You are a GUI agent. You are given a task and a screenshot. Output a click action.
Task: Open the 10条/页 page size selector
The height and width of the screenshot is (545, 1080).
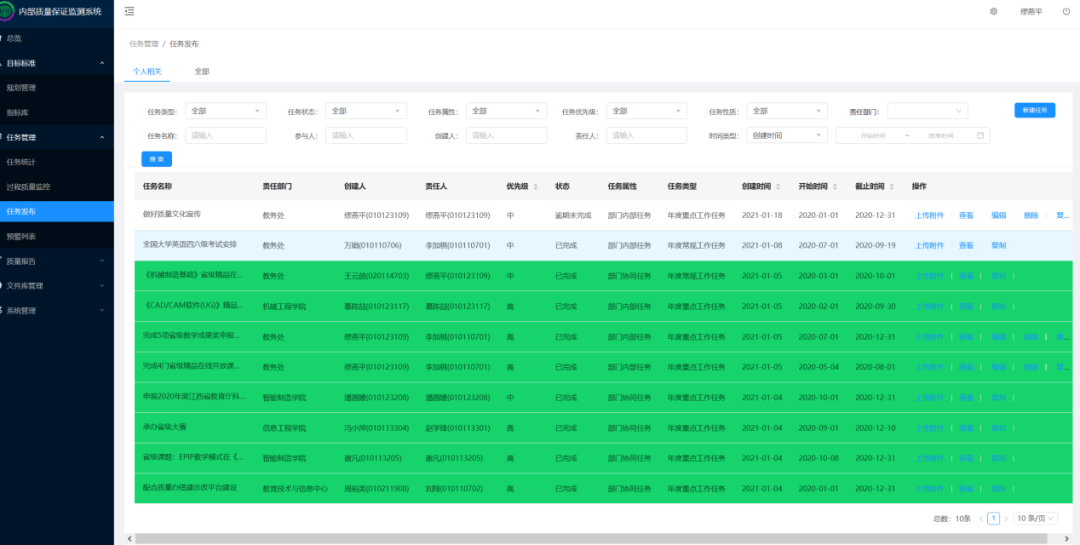pyautogui.click(x=1036, y=518)
